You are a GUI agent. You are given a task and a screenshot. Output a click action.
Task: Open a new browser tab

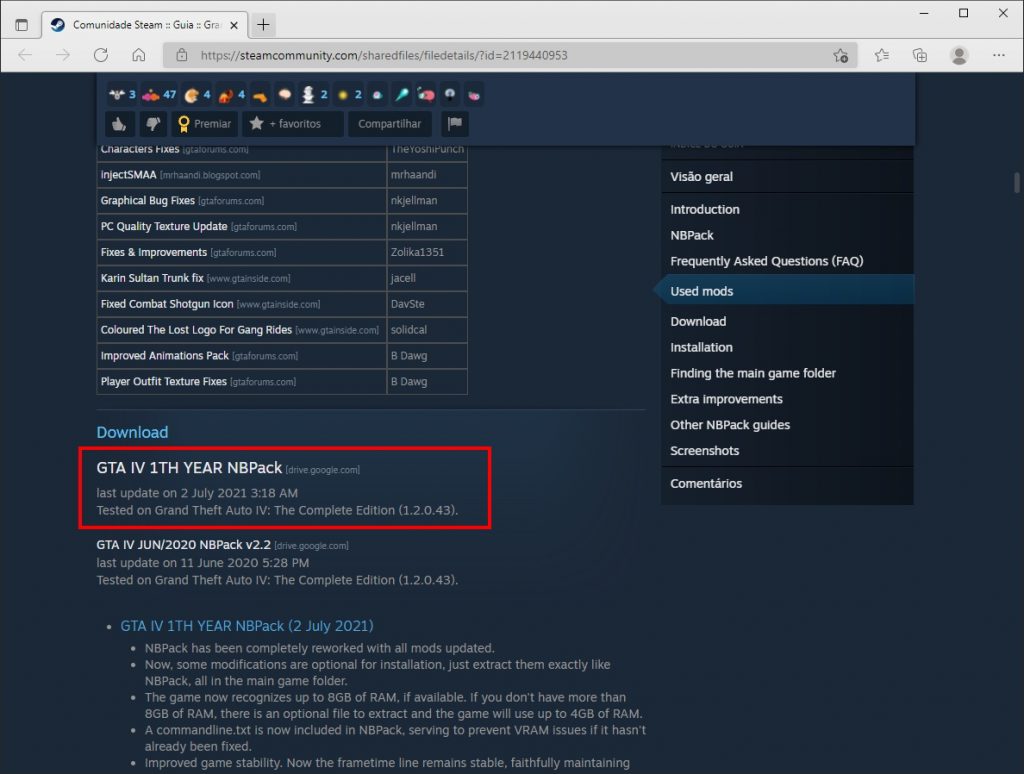click(x=263, y=24)
